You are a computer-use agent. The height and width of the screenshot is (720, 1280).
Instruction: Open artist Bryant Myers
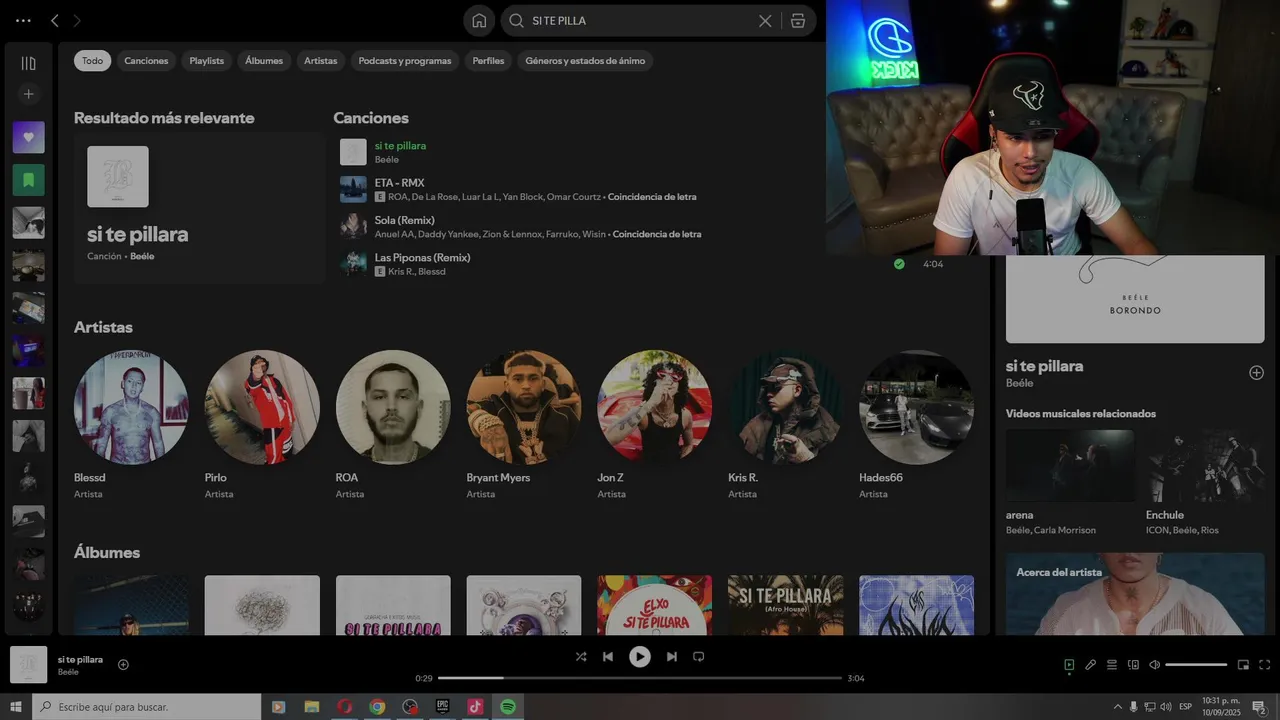click(524, 407)
